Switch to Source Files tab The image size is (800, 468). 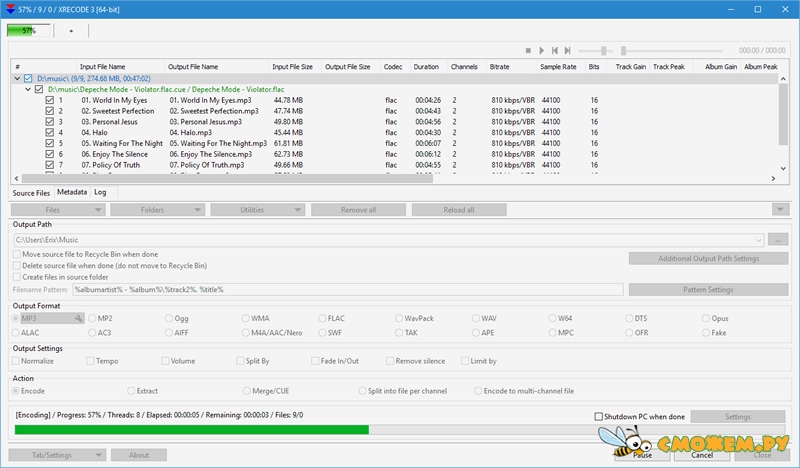point(31,193)
